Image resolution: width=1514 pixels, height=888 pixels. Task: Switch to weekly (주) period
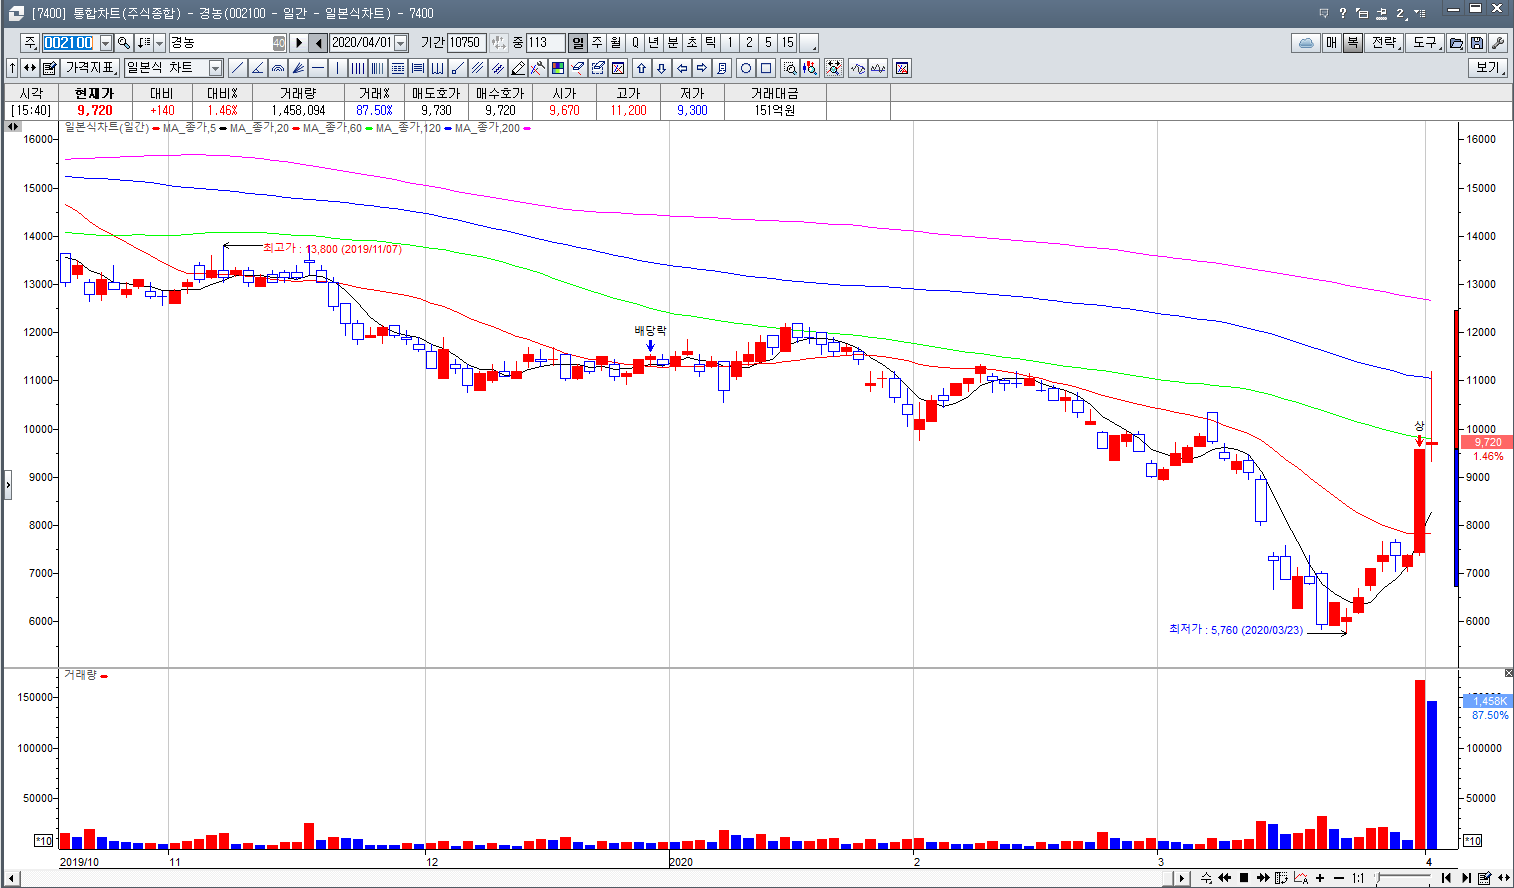597,43
